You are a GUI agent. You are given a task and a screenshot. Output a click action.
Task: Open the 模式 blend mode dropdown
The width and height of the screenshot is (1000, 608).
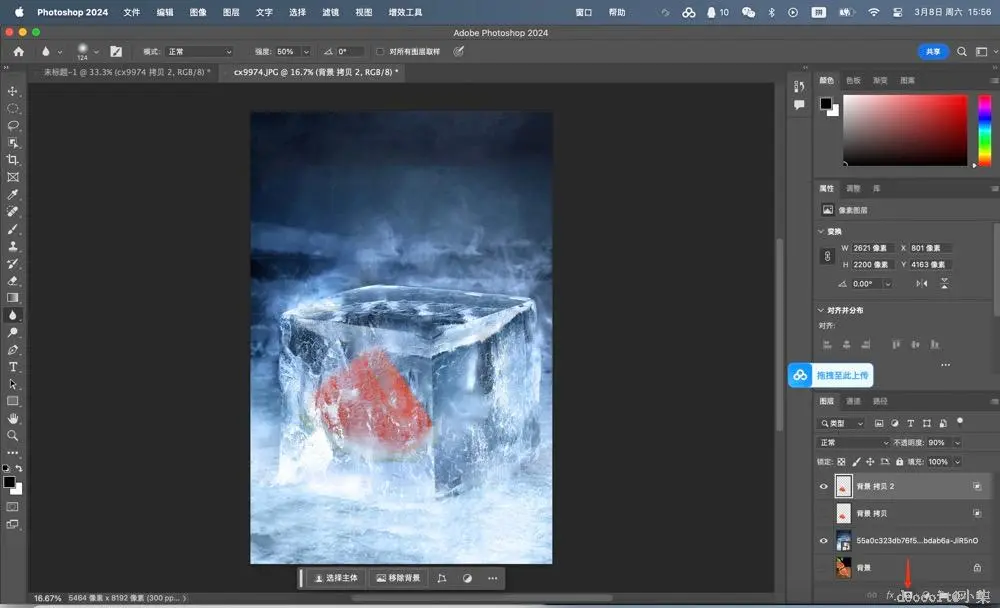tap(199, 51)
